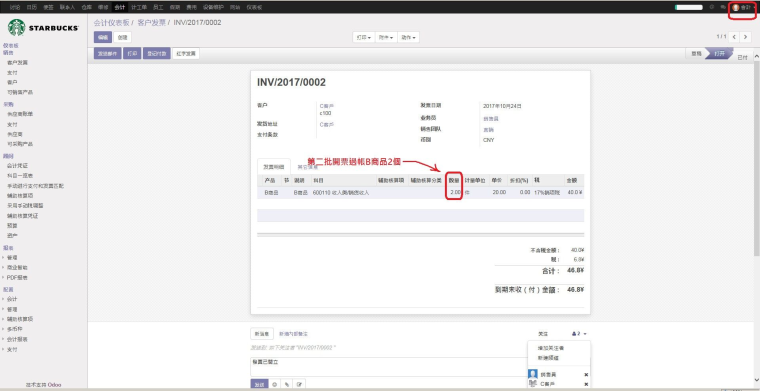Open the full composer pop-out icon
The image size is (760, 391).
[299, 384]
